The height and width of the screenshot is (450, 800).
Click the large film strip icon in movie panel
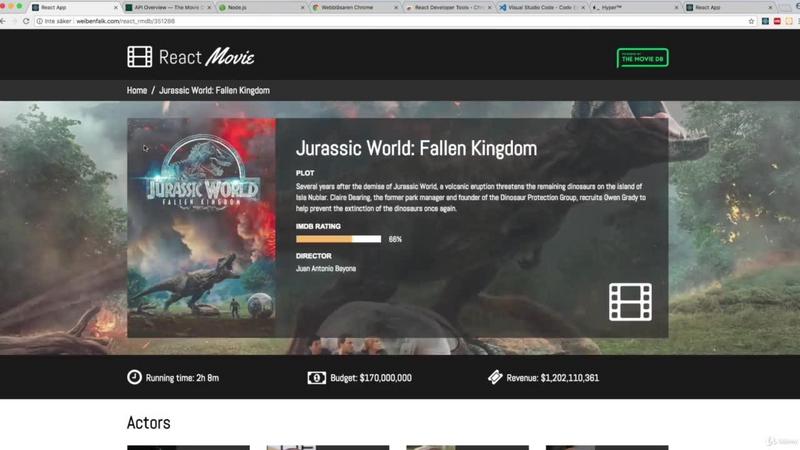tap(630, 302)
